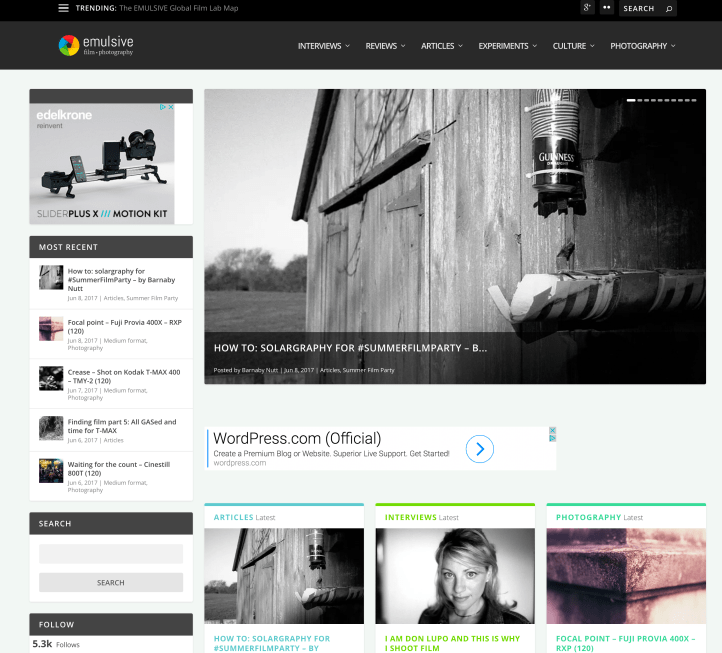Click the INTERVIEWS Latest heading
Image resolution: width=722 pixels, height=653 pixels.
[x=421, y=518]
